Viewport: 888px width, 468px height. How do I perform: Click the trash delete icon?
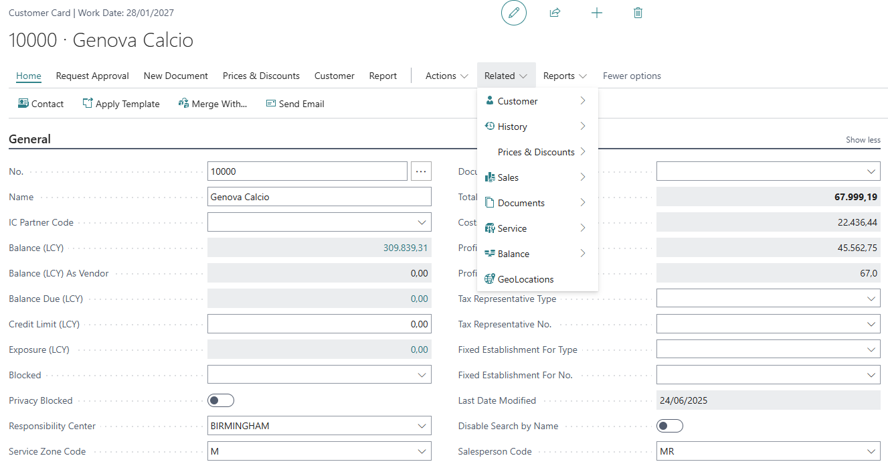click(638, 13)
